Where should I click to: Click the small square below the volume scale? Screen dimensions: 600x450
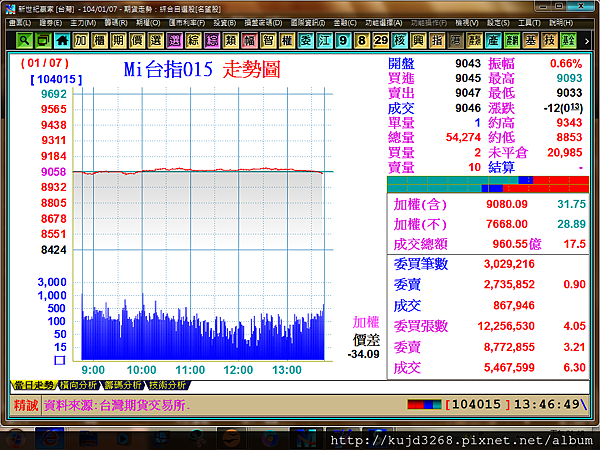point(60,360)
